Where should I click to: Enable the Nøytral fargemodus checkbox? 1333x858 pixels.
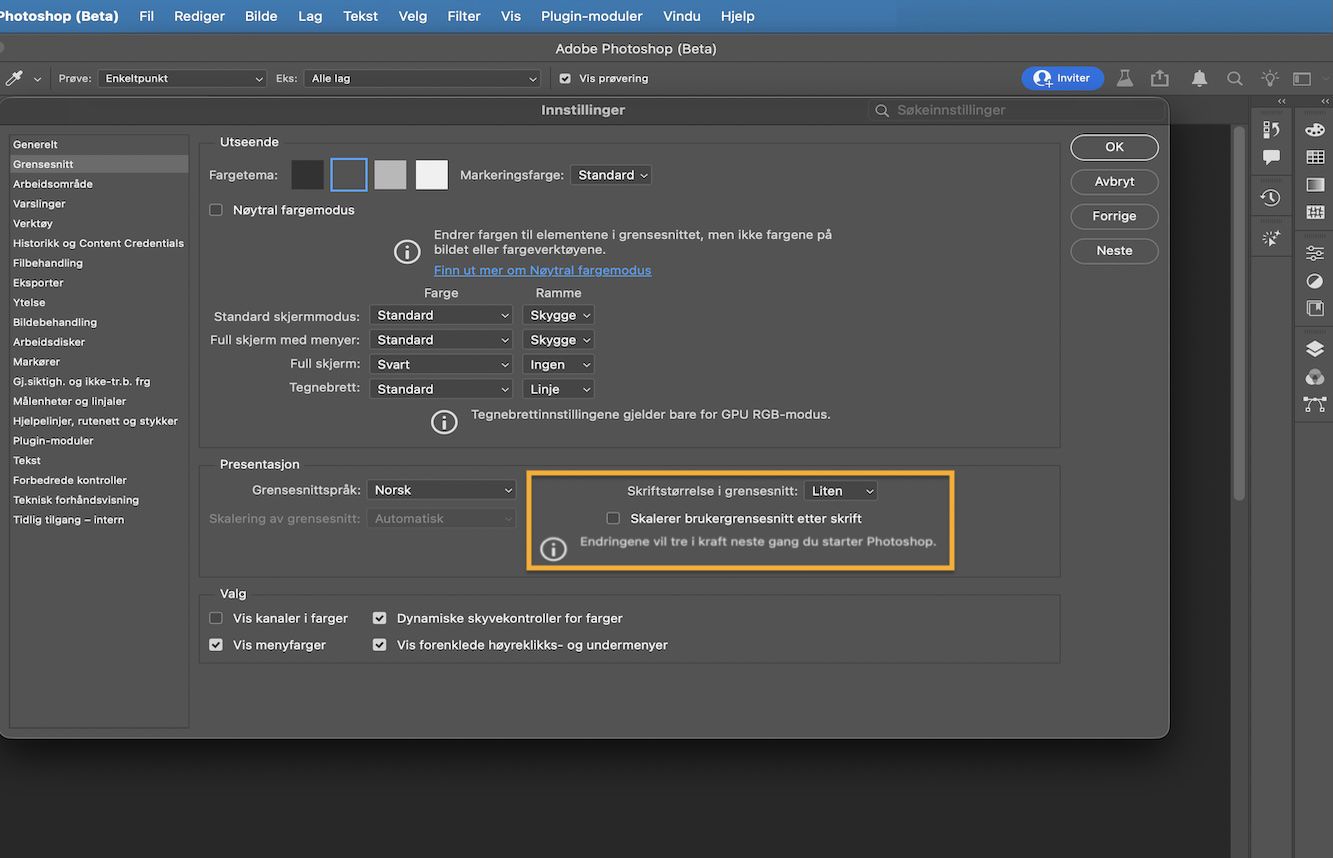coord(215,209)
